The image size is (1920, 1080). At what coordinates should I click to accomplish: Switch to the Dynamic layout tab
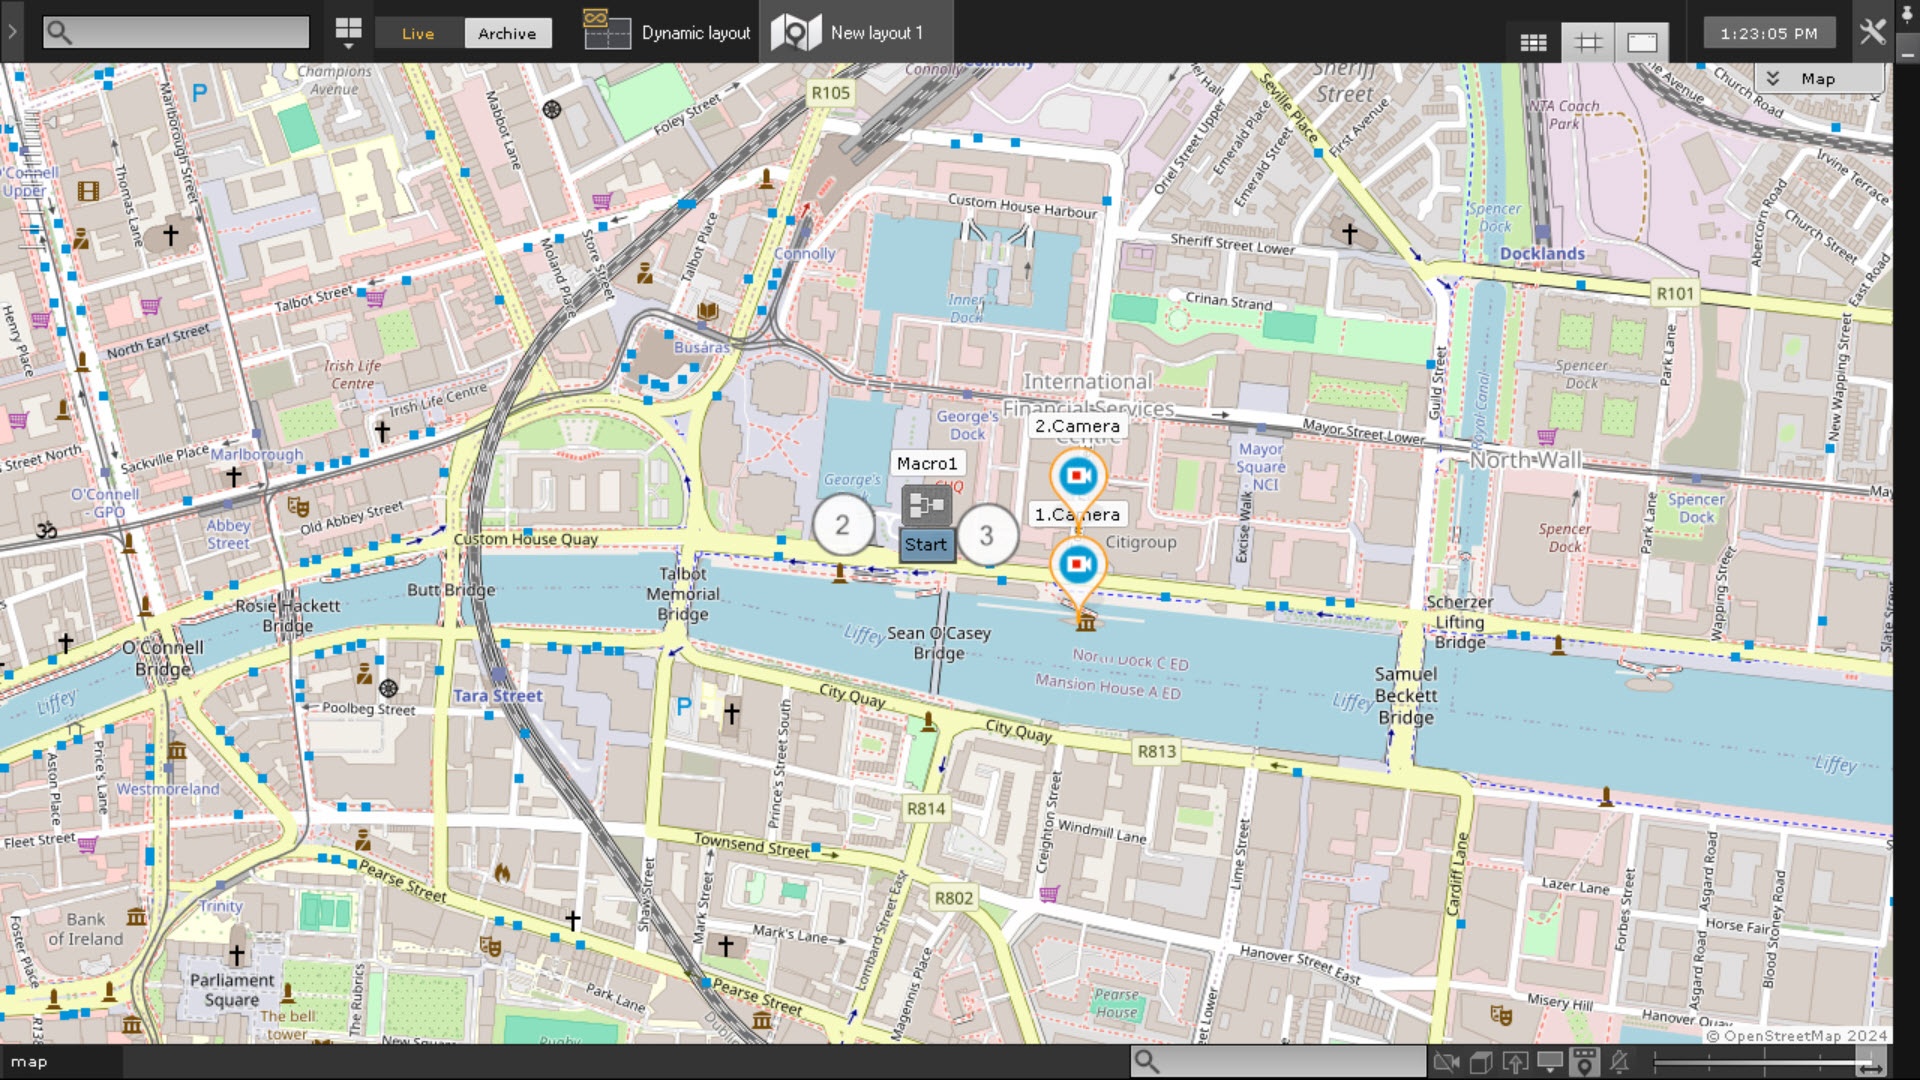pyautogui.click(x=668, y=33)
